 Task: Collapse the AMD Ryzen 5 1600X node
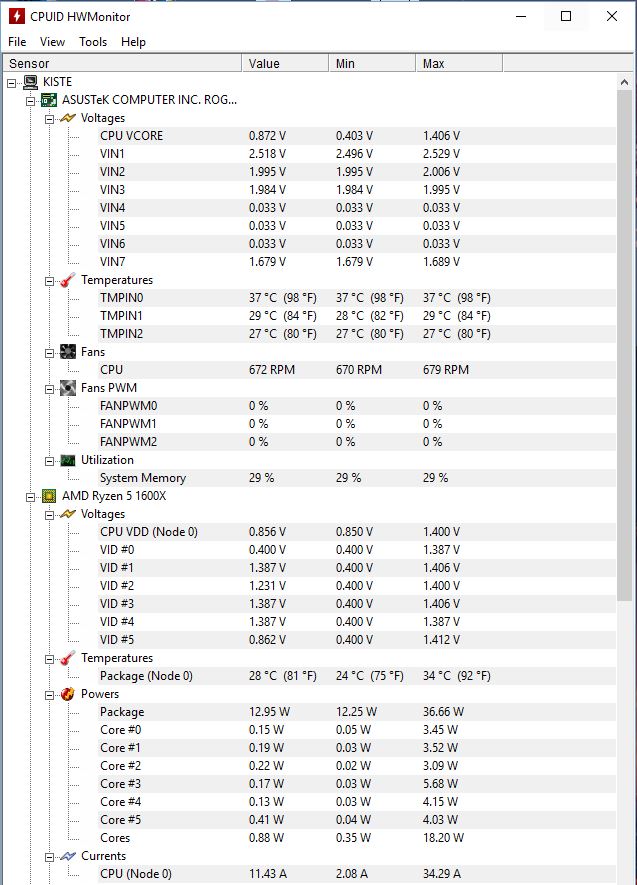click(x=30, y=498)
